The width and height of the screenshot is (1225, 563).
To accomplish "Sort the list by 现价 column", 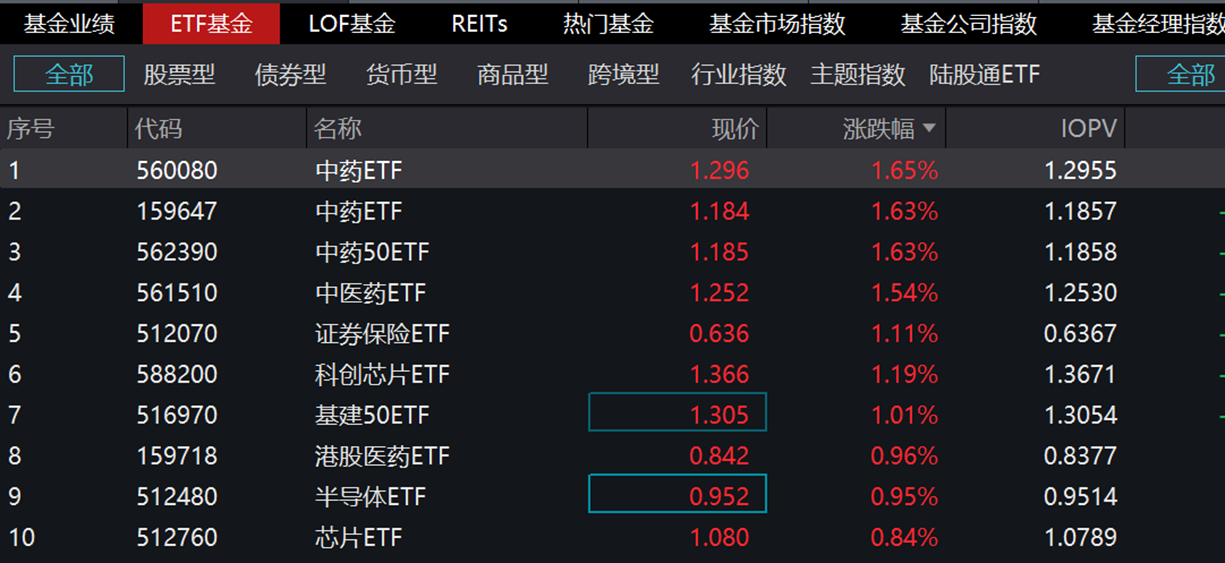I will point(735,128).
